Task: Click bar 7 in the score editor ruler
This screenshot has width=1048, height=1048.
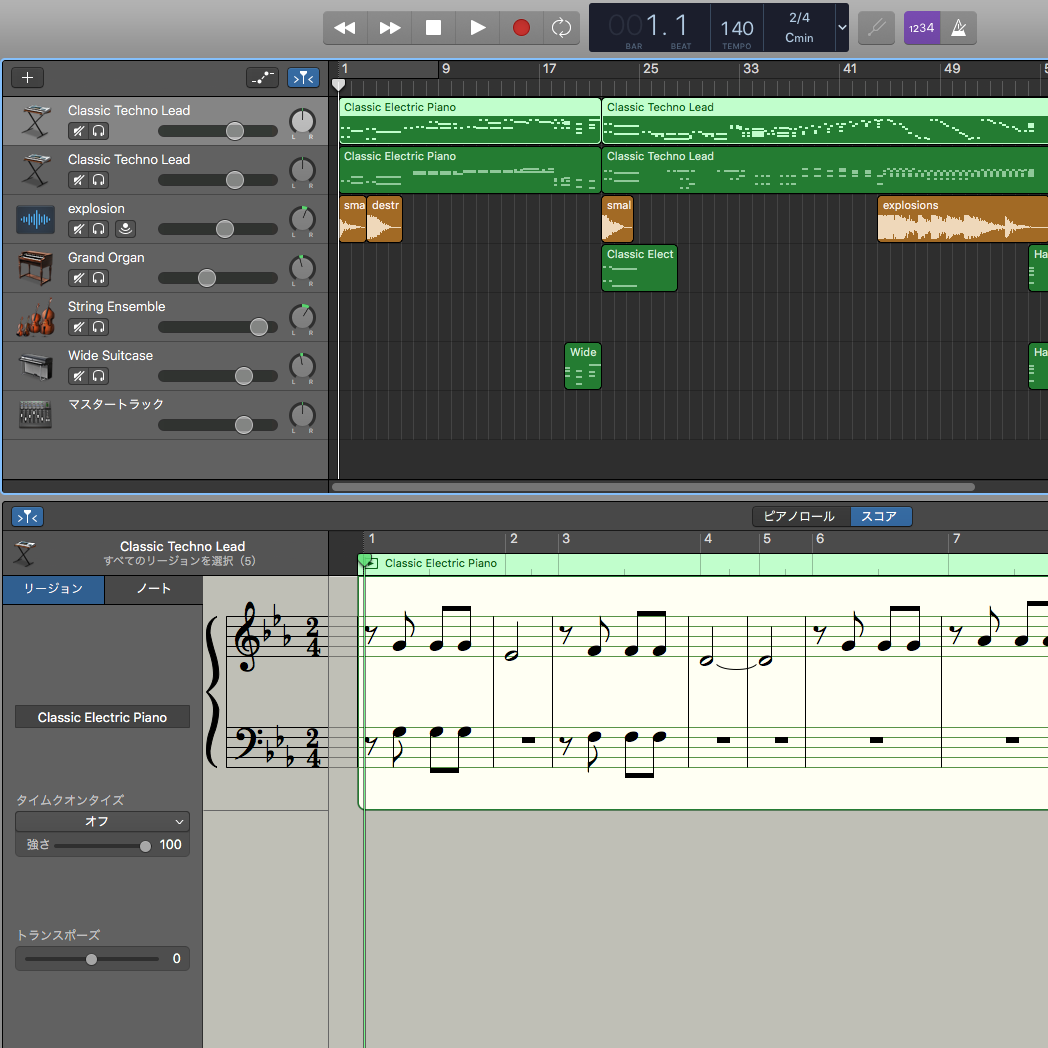Action: click(x=956, y=539)
